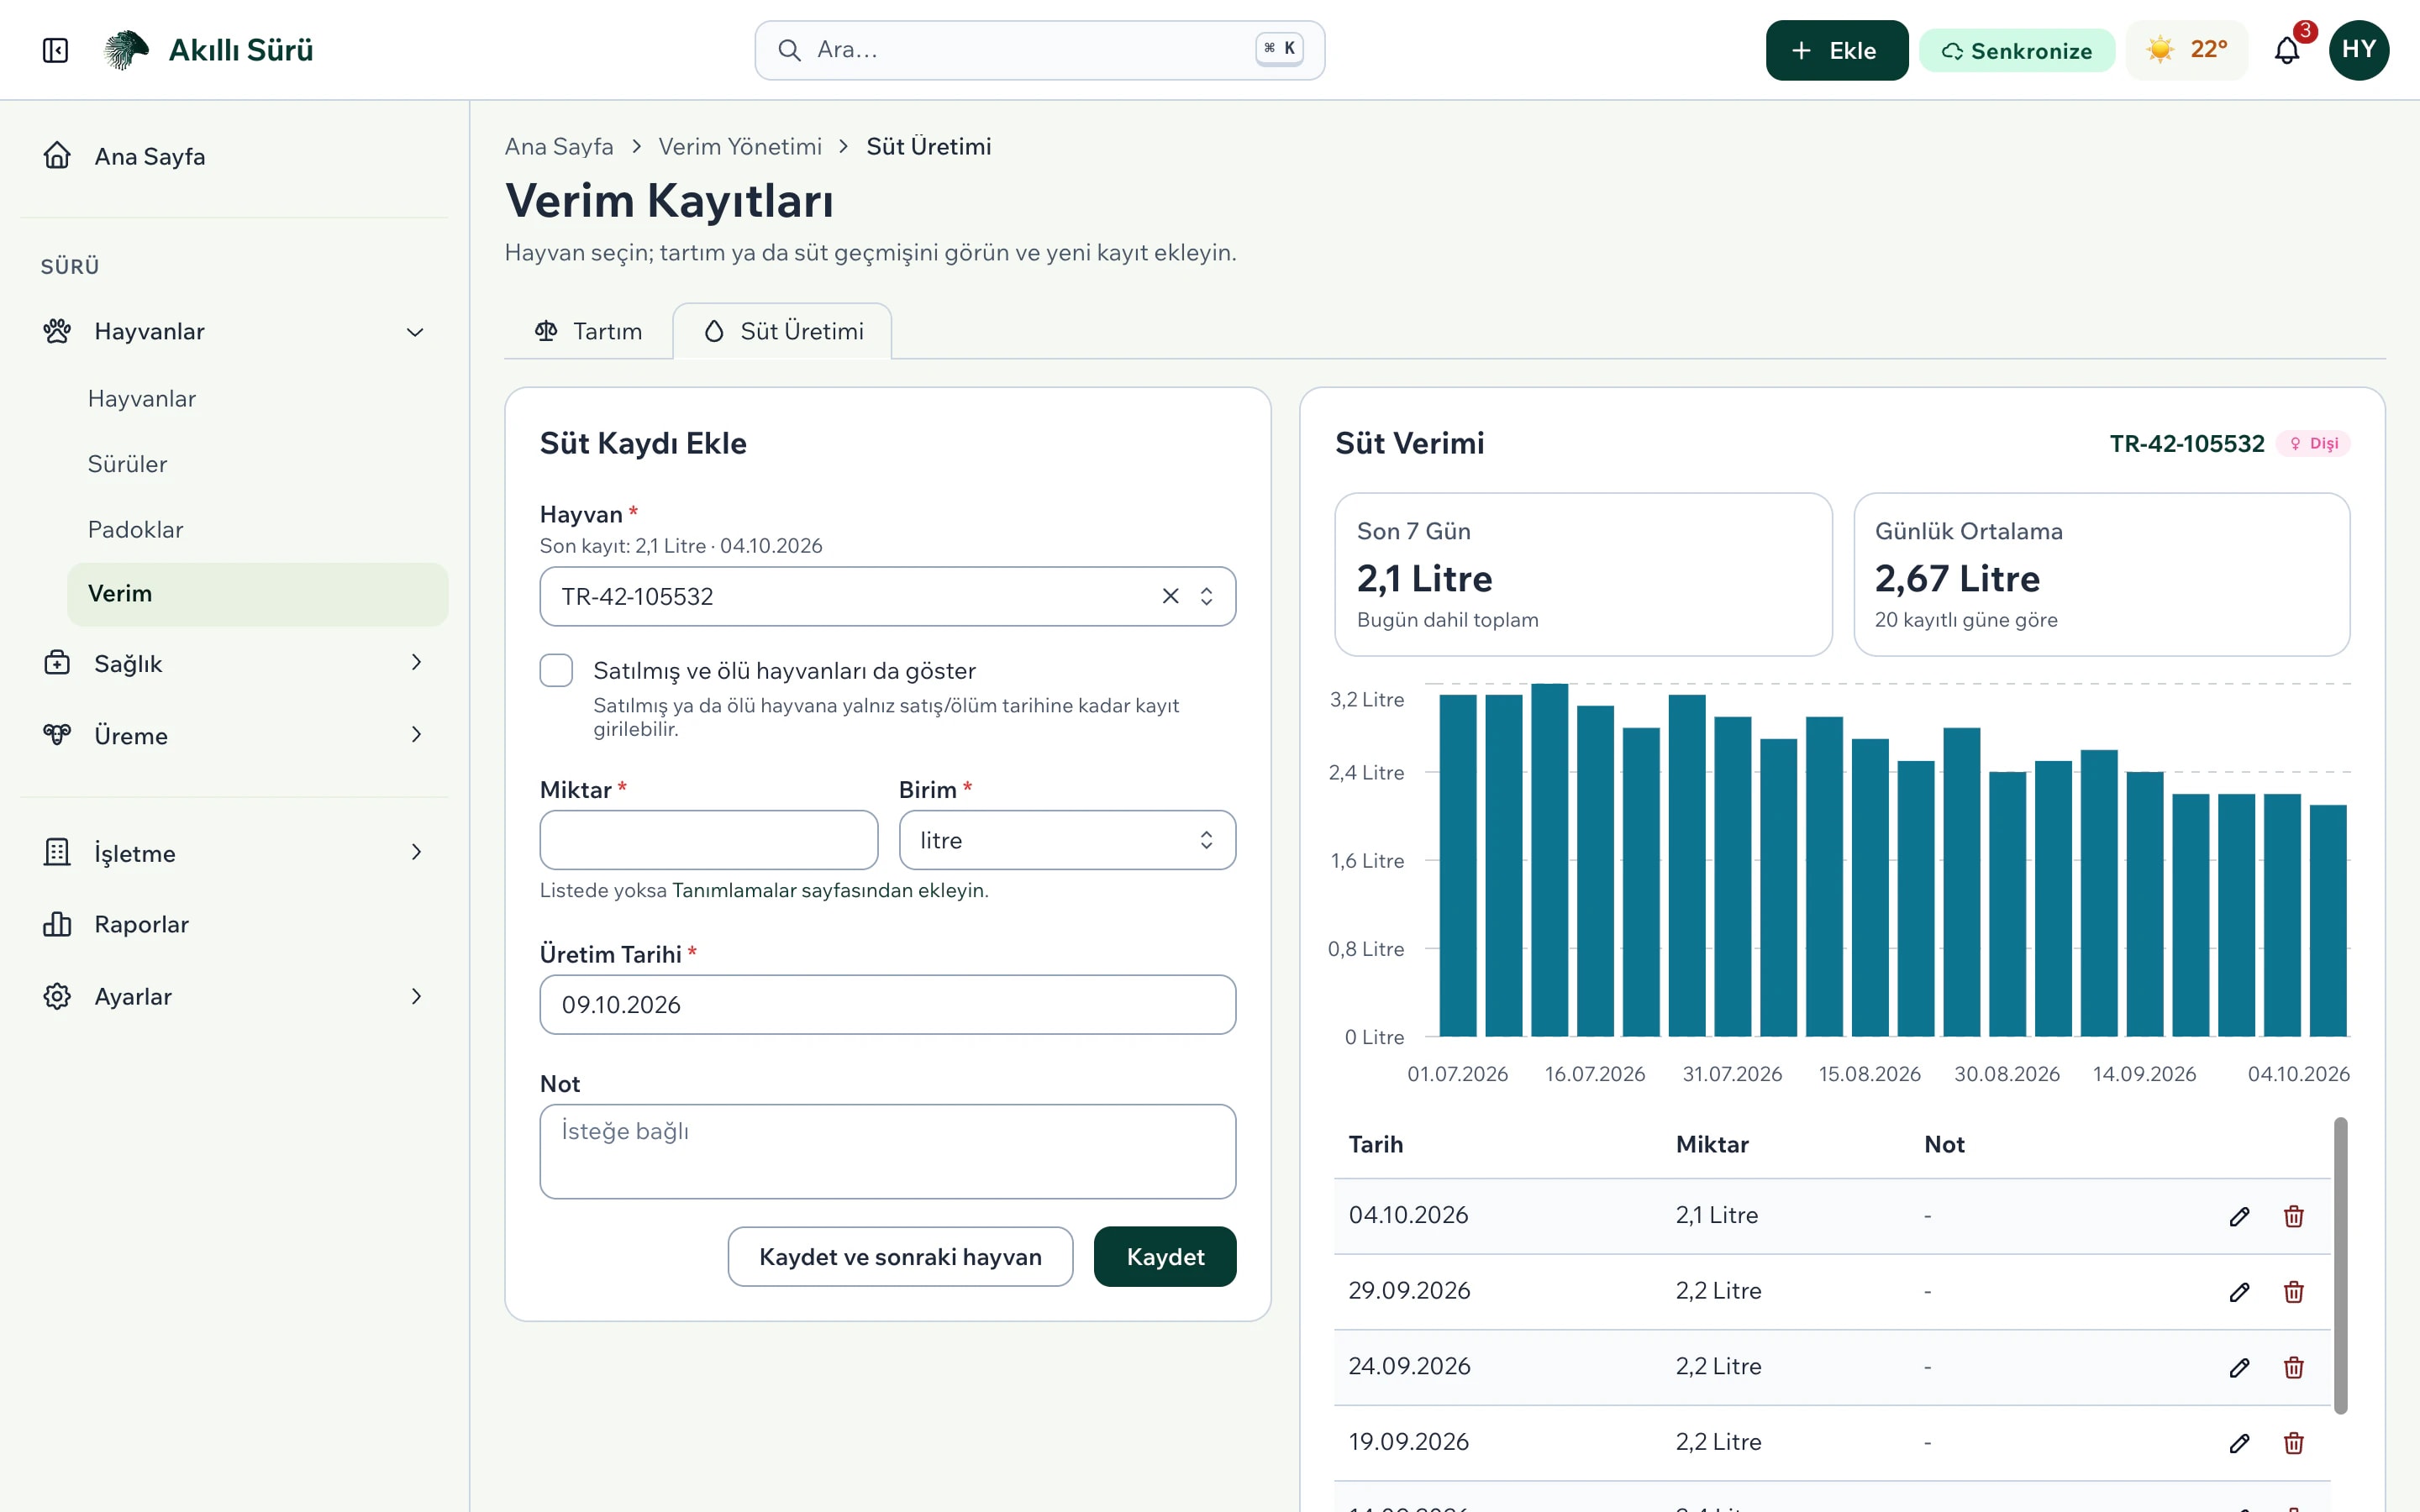2420x1512 pixels.
Task: Clear the selected animal with the X icon
Action: [1170, 596]
